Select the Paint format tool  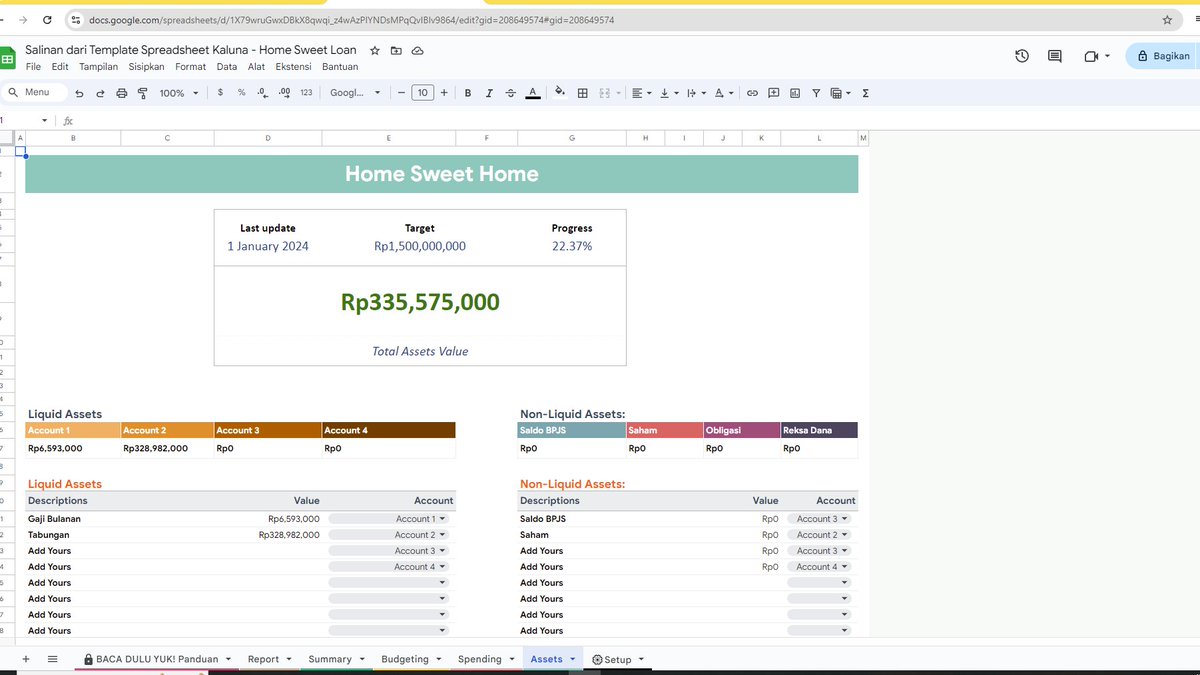coord(142,93)
